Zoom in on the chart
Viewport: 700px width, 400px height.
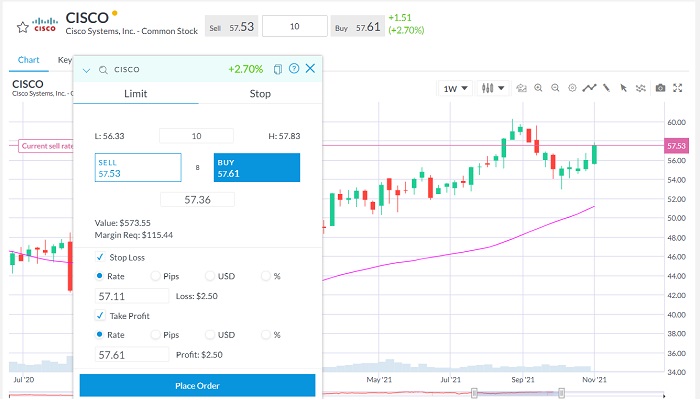(538, 88)
